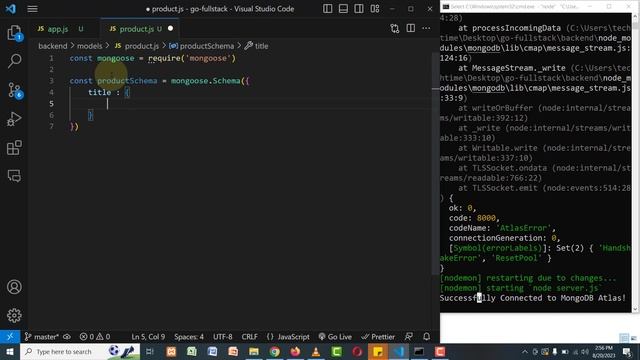Open Google Chrome from the taskbar
Viewport: 640px width, 360px height.
pyautogui.click(x=275, y=352)
